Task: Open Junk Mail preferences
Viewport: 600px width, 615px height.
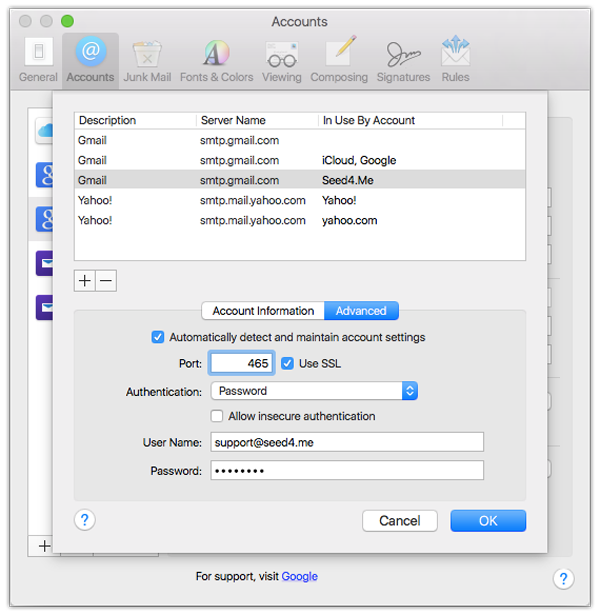Action: pyautogui.click(x=147, y=60)
